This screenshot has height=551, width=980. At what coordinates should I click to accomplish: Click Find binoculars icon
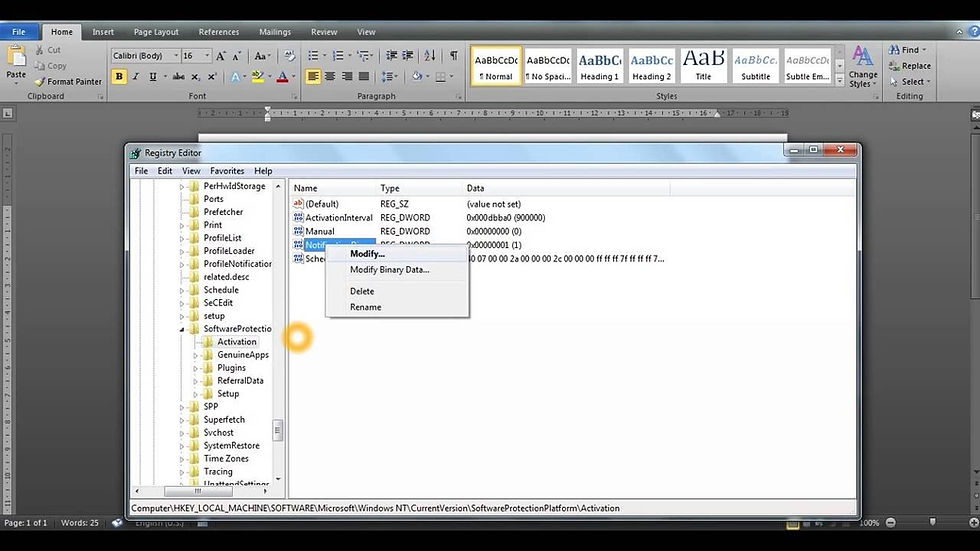[894, 50]
